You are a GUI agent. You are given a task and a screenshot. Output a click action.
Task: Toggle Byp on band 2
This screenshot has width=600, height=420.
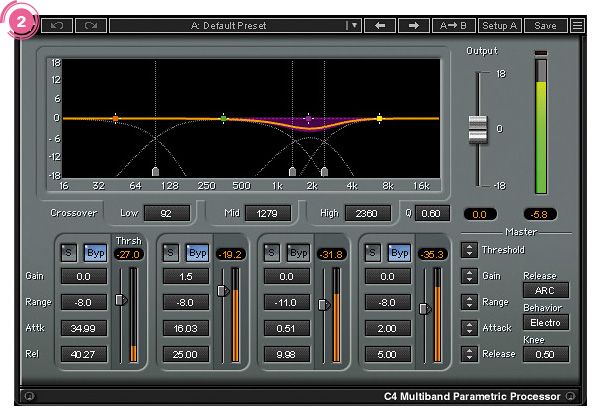pos(197,253)
